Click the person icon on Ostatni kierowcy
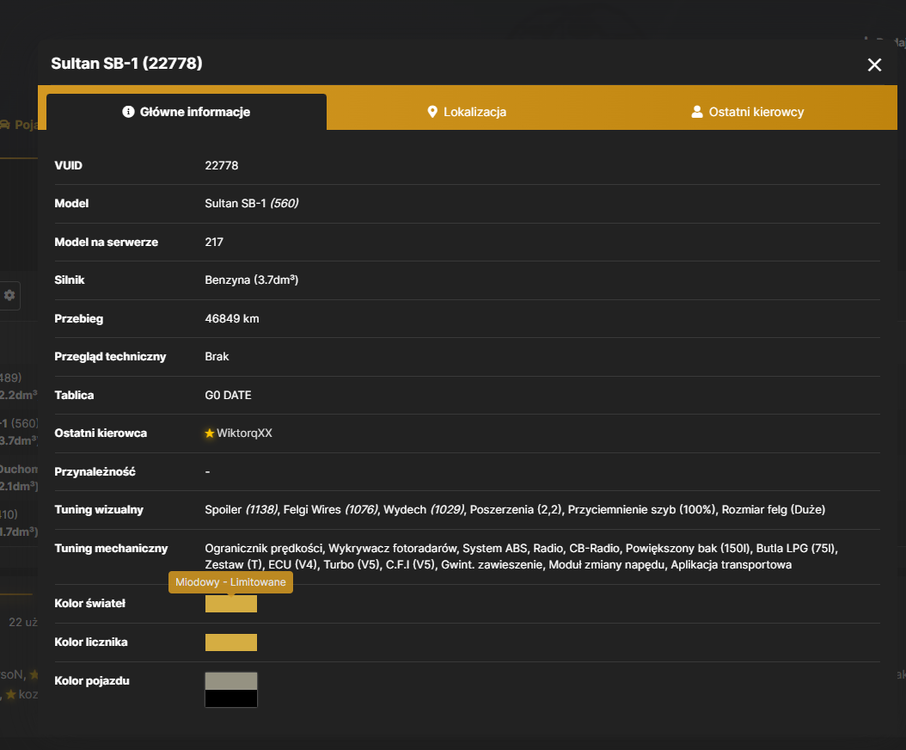Screen dimensions: 906x750 697,112
